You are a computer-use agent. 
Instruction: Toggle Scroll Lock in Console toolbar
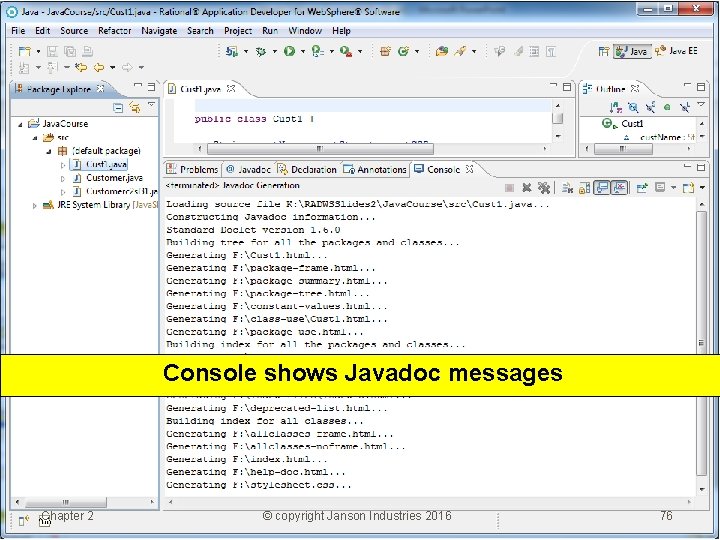point(584,187)
